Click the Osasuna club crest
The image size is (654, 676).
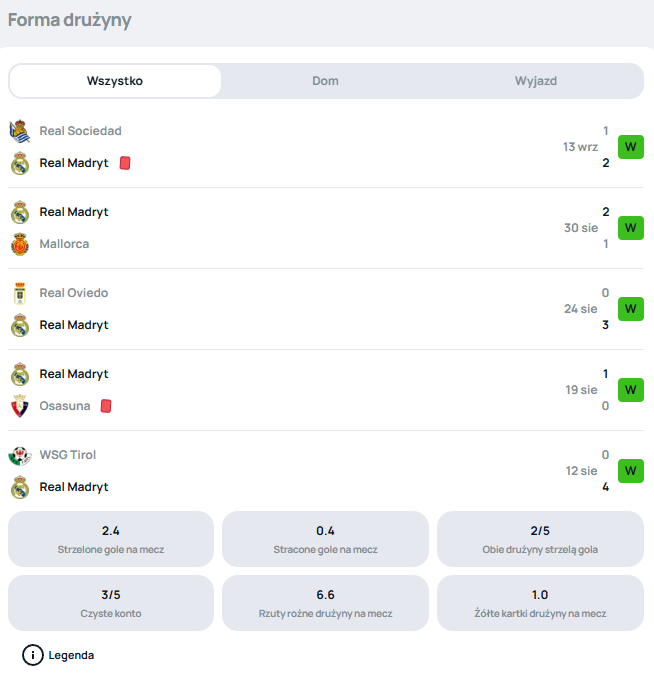[x=20, y=406]
